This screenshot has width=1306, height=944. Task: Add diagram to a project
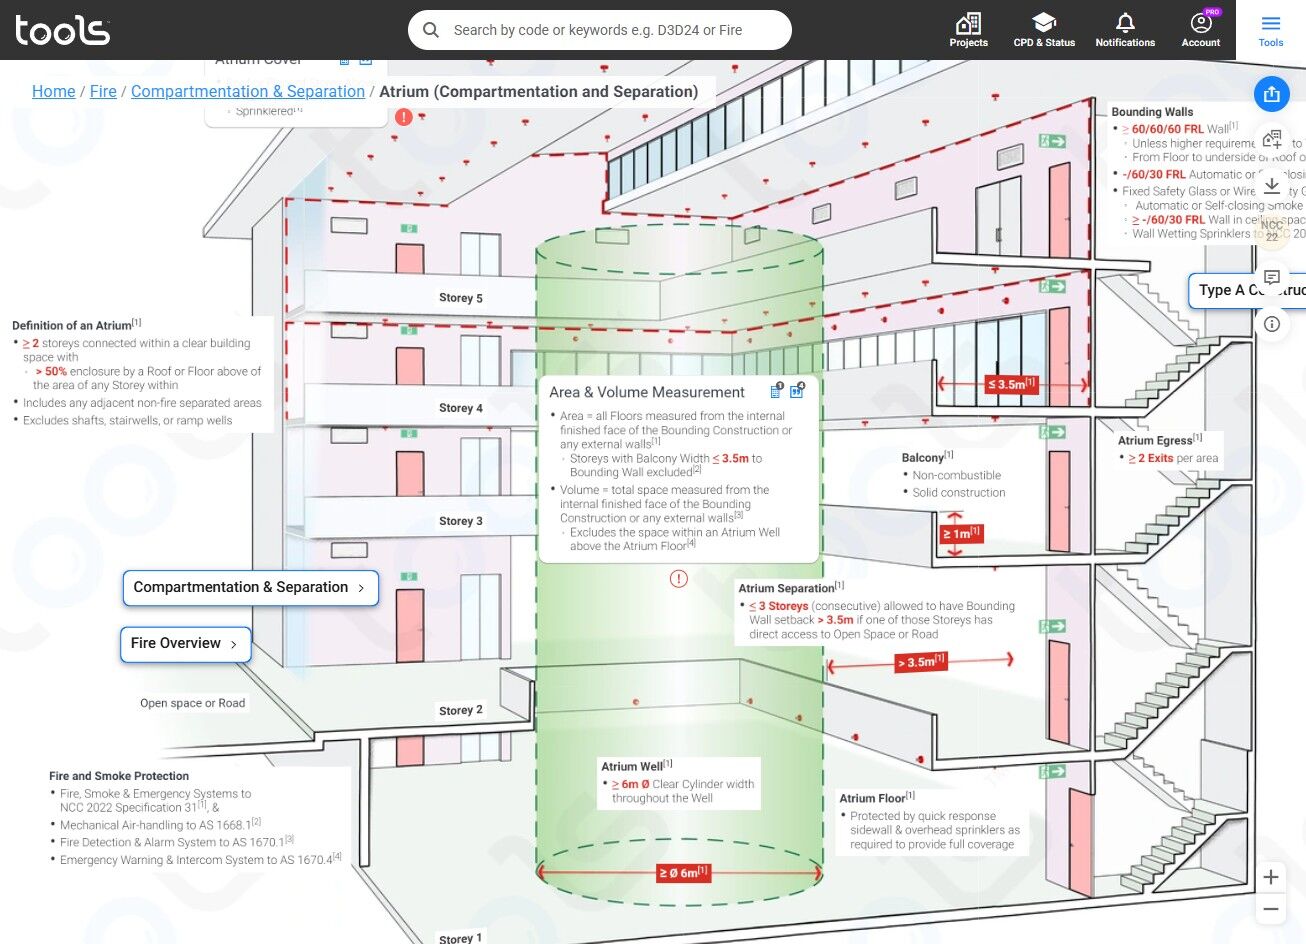1272,139
